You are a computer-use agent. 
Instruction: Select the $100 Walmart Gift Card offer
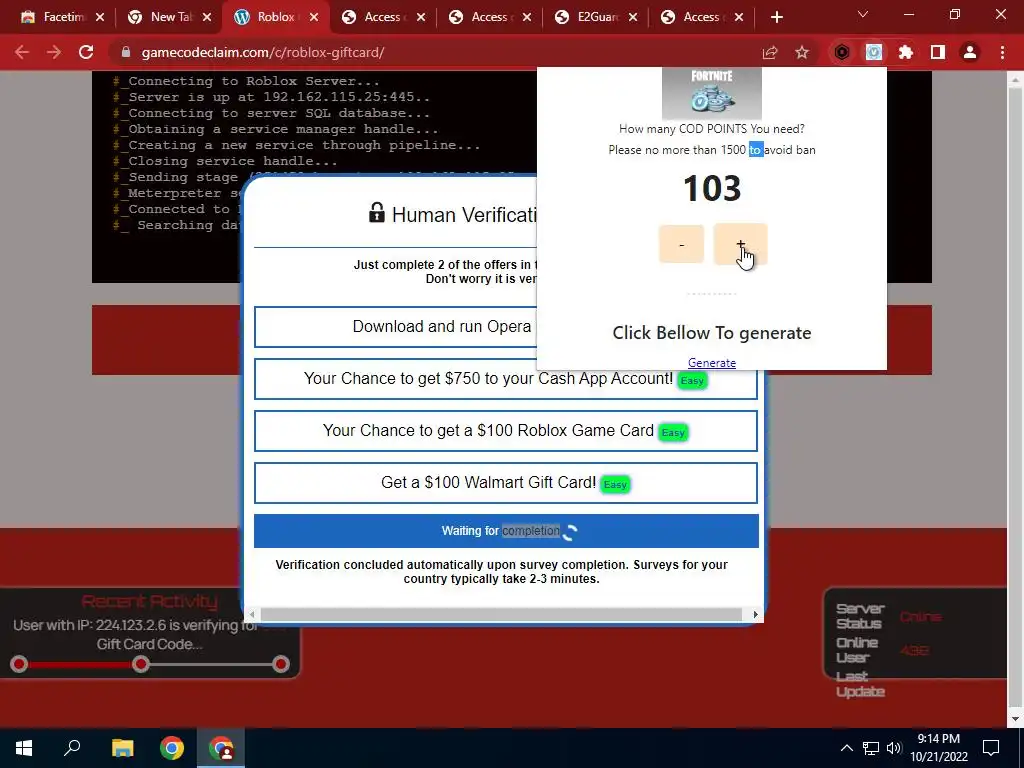[505, 483]
